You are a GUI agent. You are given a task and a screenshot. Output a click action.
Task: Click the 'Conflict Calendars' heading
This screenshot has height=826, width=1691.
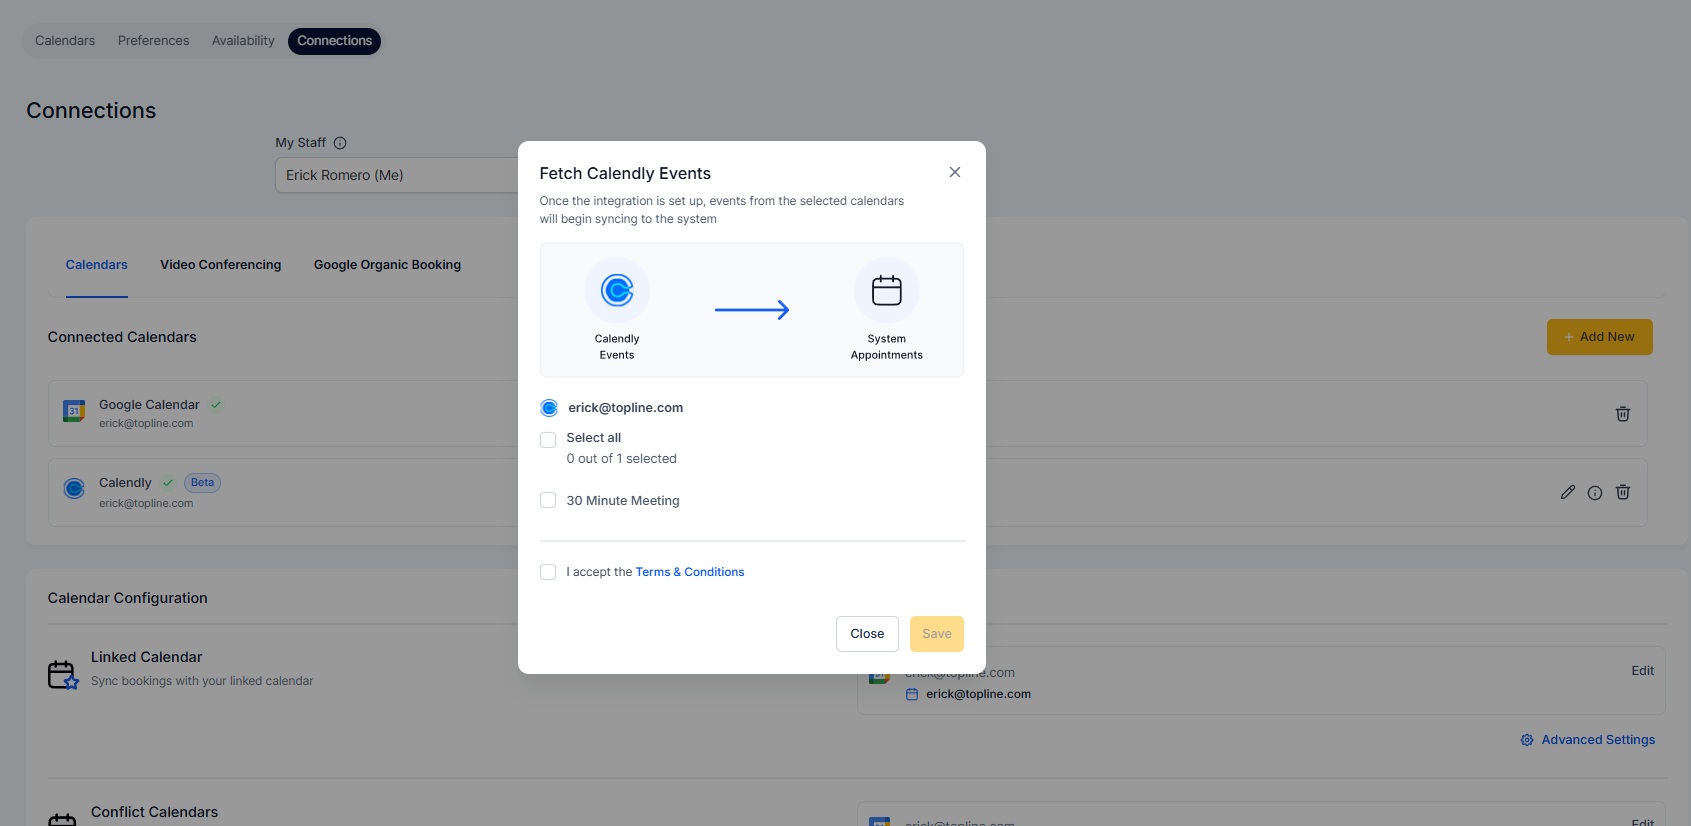154,812
